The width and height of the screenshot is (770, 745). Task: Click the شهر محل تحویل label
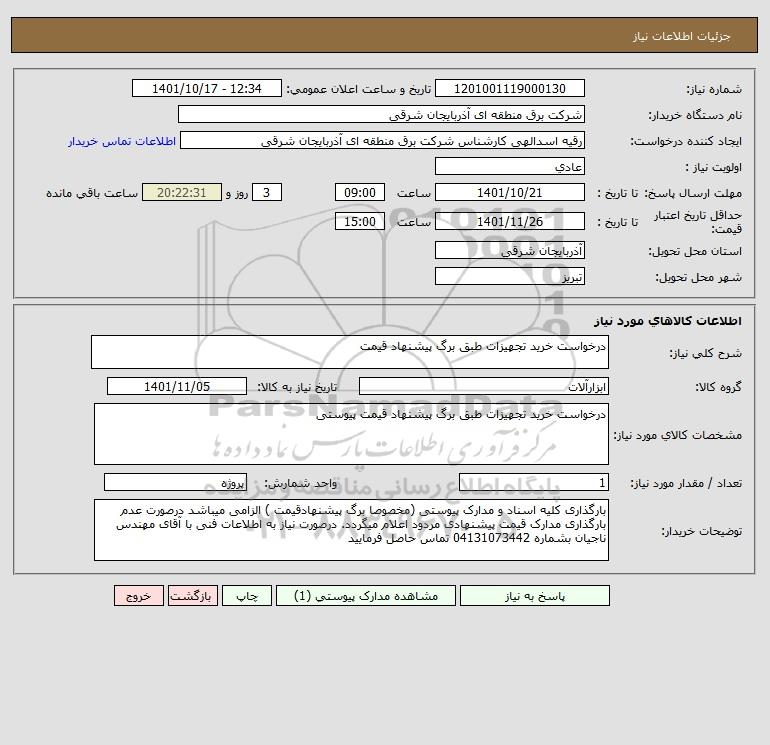point(698,277)
